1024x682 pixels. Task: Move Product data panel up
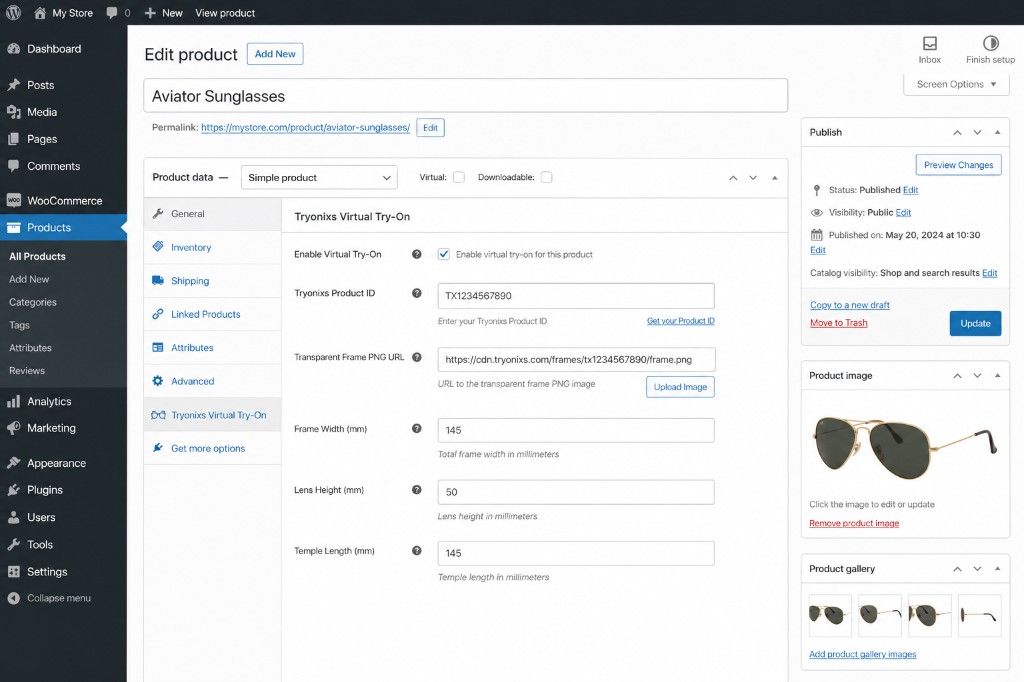click(733, 178)
